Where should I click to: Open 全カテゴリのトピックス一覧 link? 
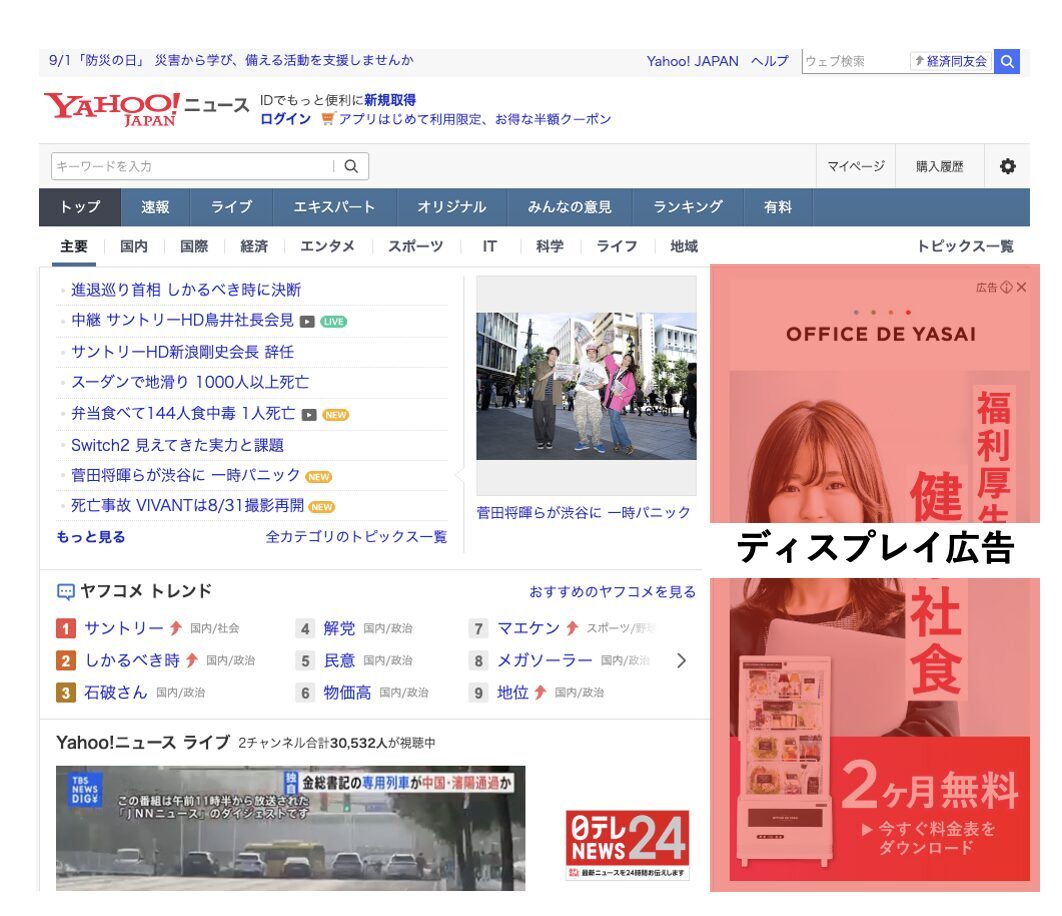[356, 537]
